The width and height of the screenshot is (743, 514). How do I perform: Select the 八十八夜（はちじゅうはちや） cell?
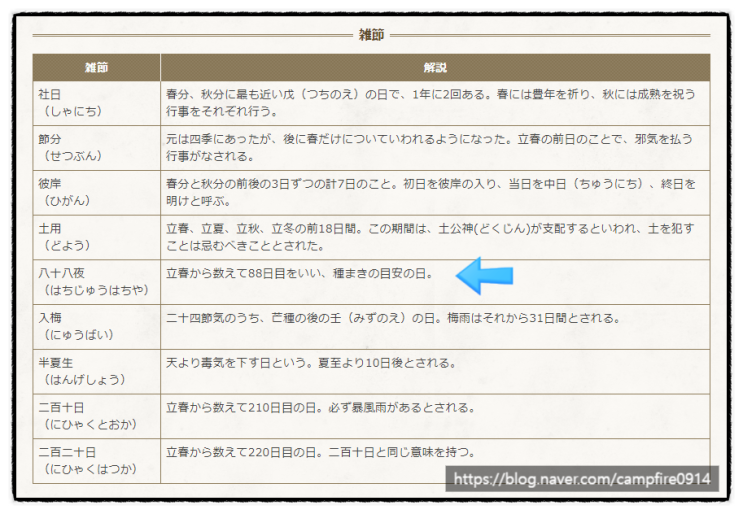click(x=97, y=282)
